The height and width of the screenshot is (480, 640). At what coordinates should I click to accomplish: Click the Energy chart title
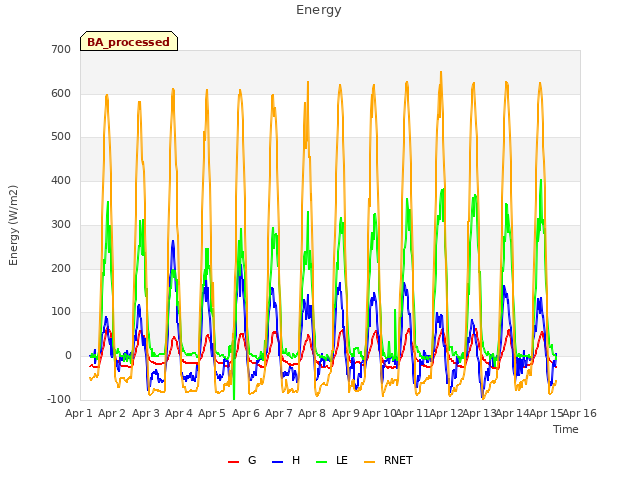[319, 10]
